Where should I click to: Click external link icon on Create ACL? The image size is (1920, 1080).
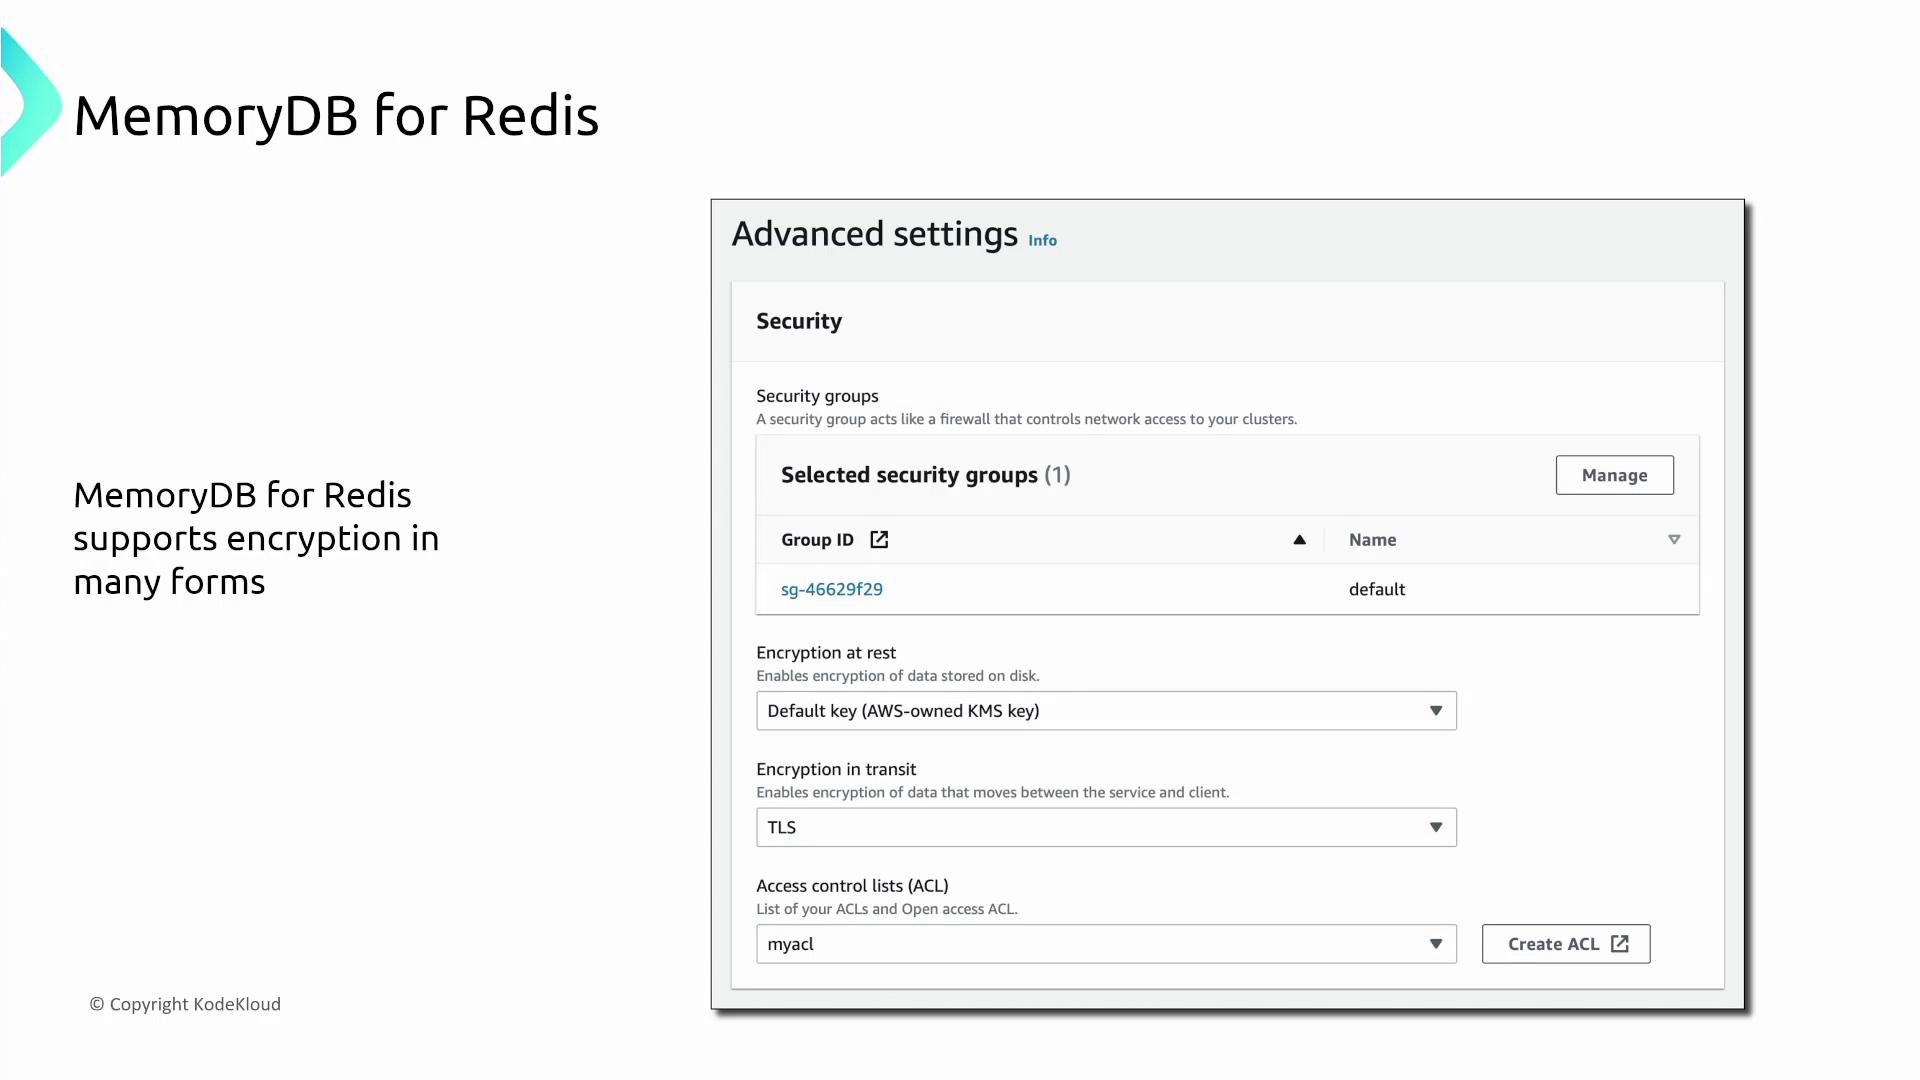(1620, 944)
